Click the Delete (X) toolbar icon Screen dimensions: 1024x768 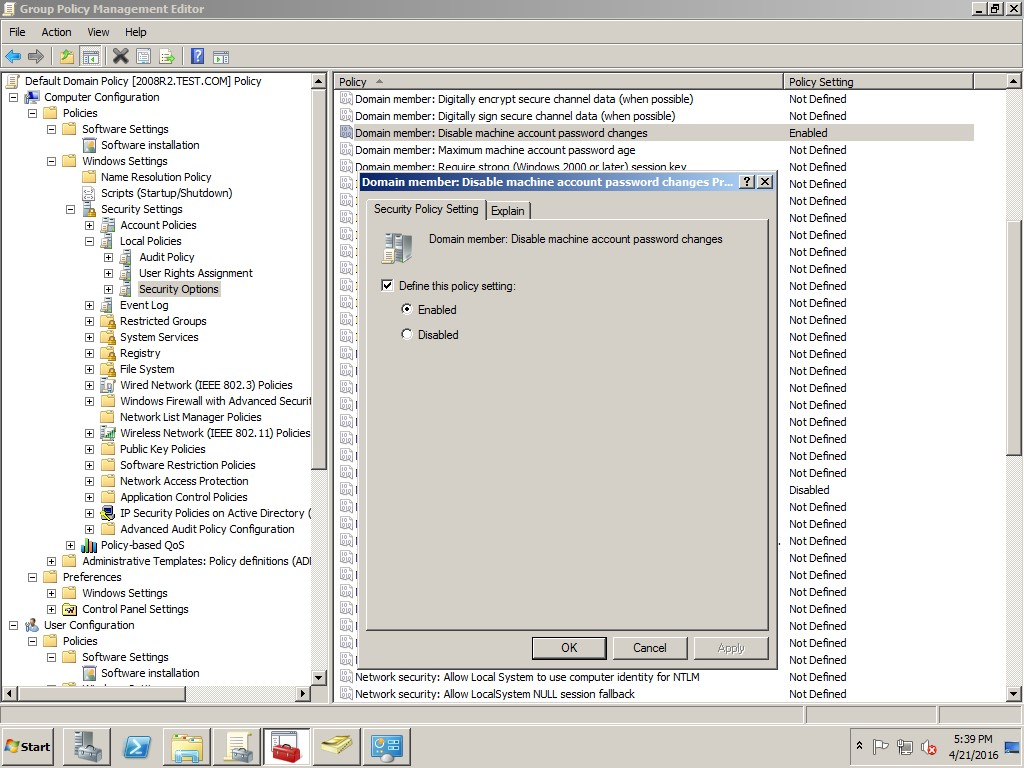tap(120, 57)
